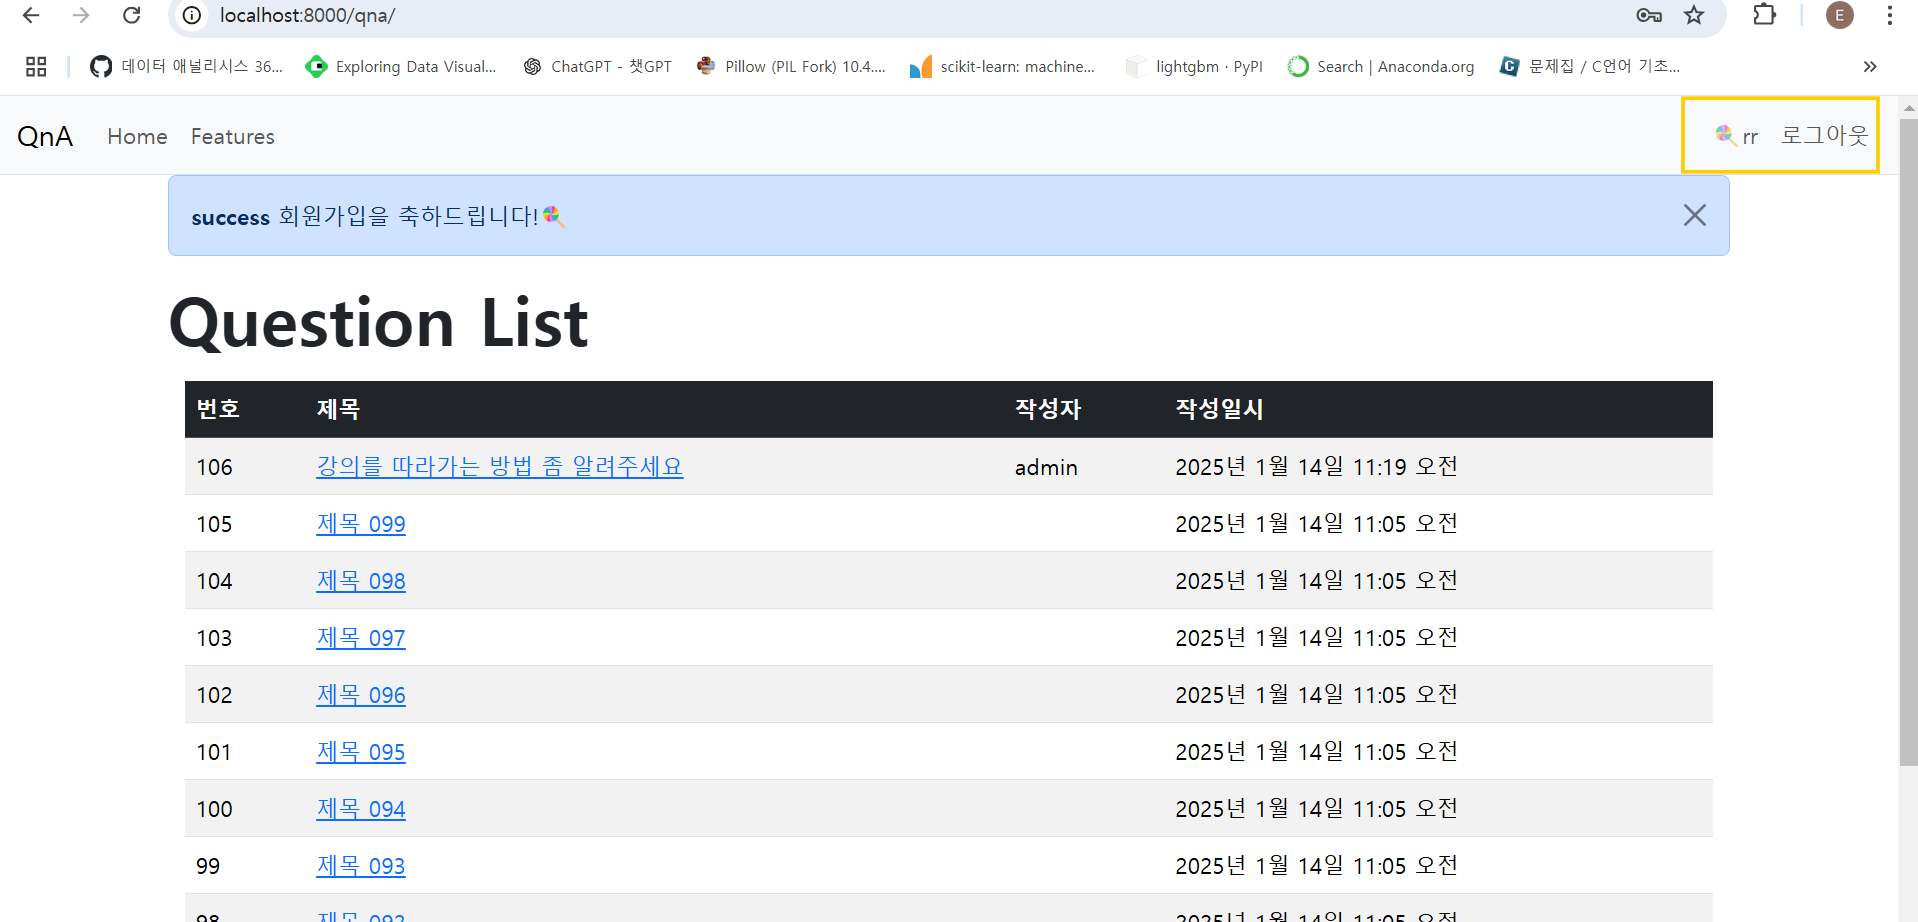
Task: Open the question titled 제목 096
Action: coord(361,694)
